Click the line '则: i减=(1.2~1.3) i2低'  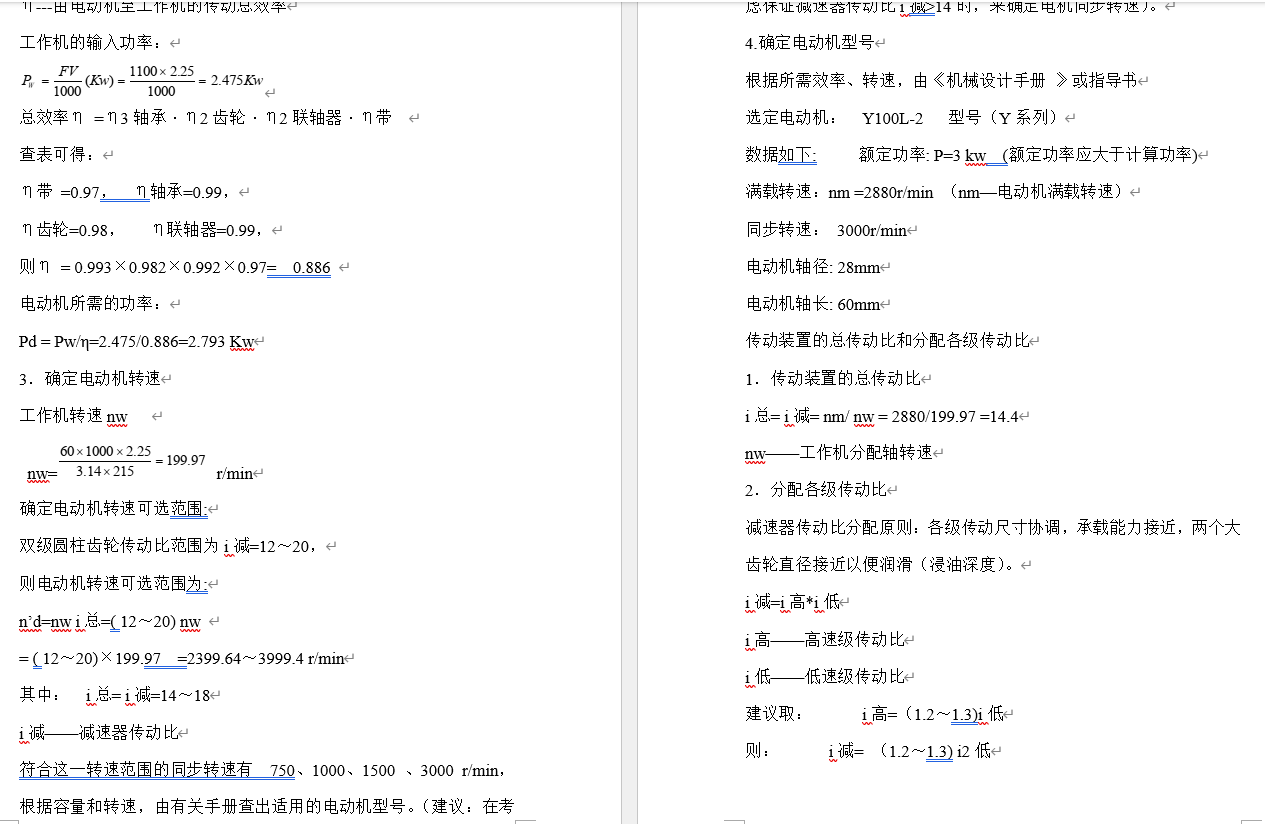(868, 751)
